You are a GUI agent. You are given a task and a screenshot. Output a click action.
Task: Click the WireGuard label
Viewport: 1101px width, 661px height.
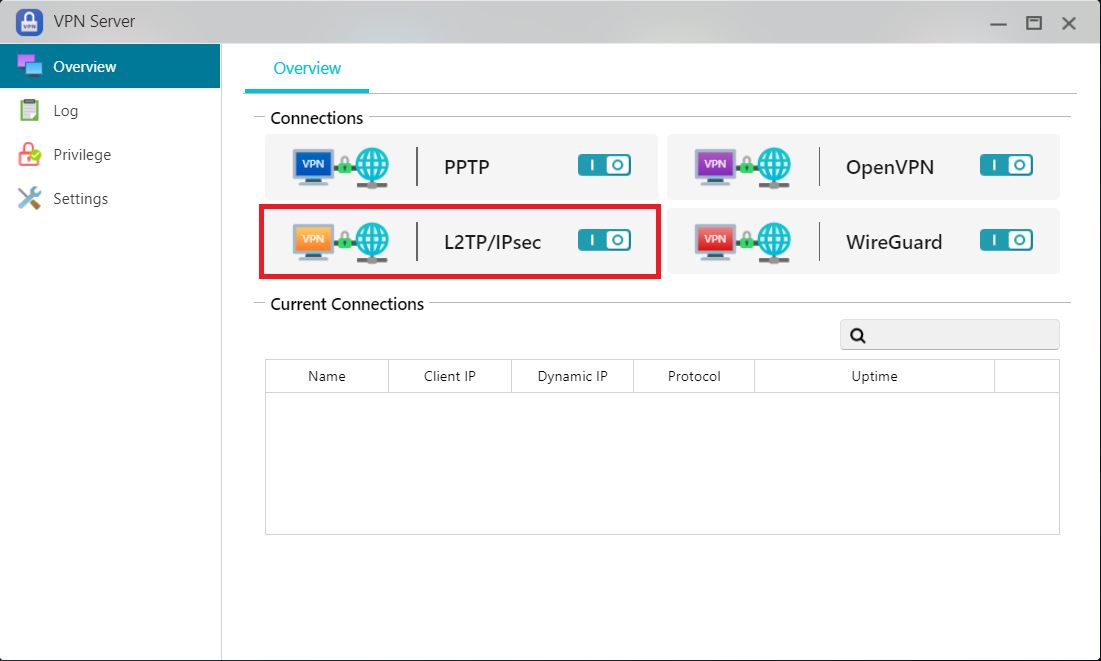pyautogui.click(x=894, y=242)
